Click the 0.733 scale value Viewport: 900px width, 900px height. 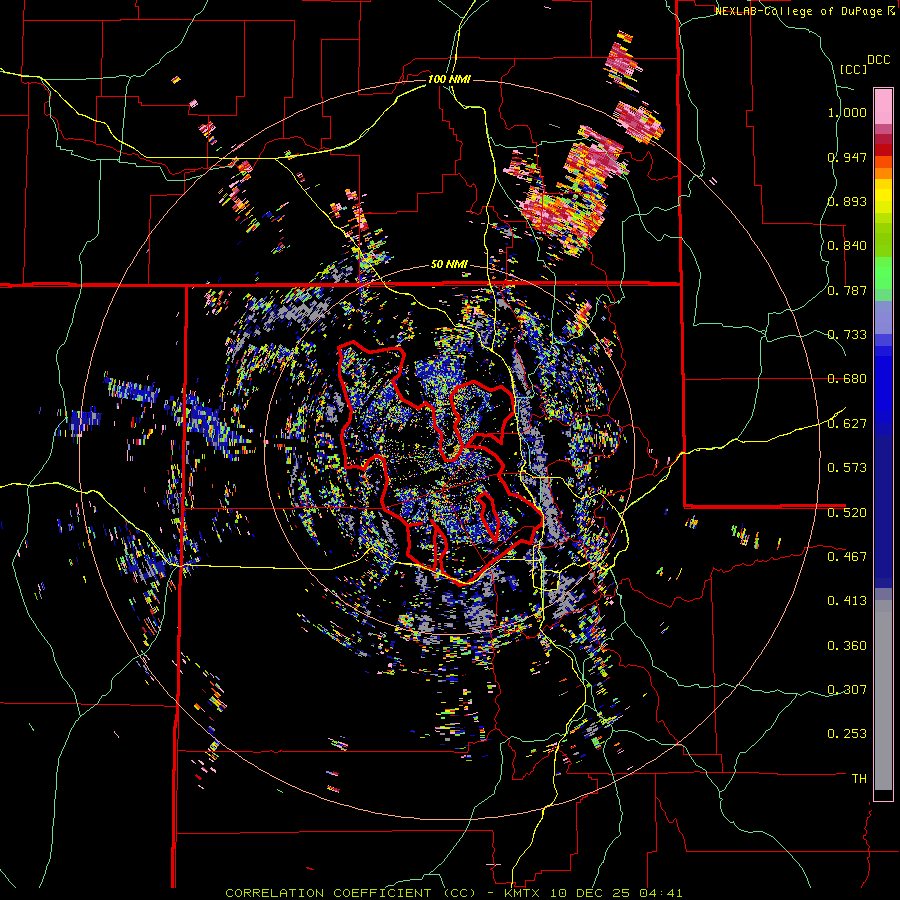(x=847, y=335)
